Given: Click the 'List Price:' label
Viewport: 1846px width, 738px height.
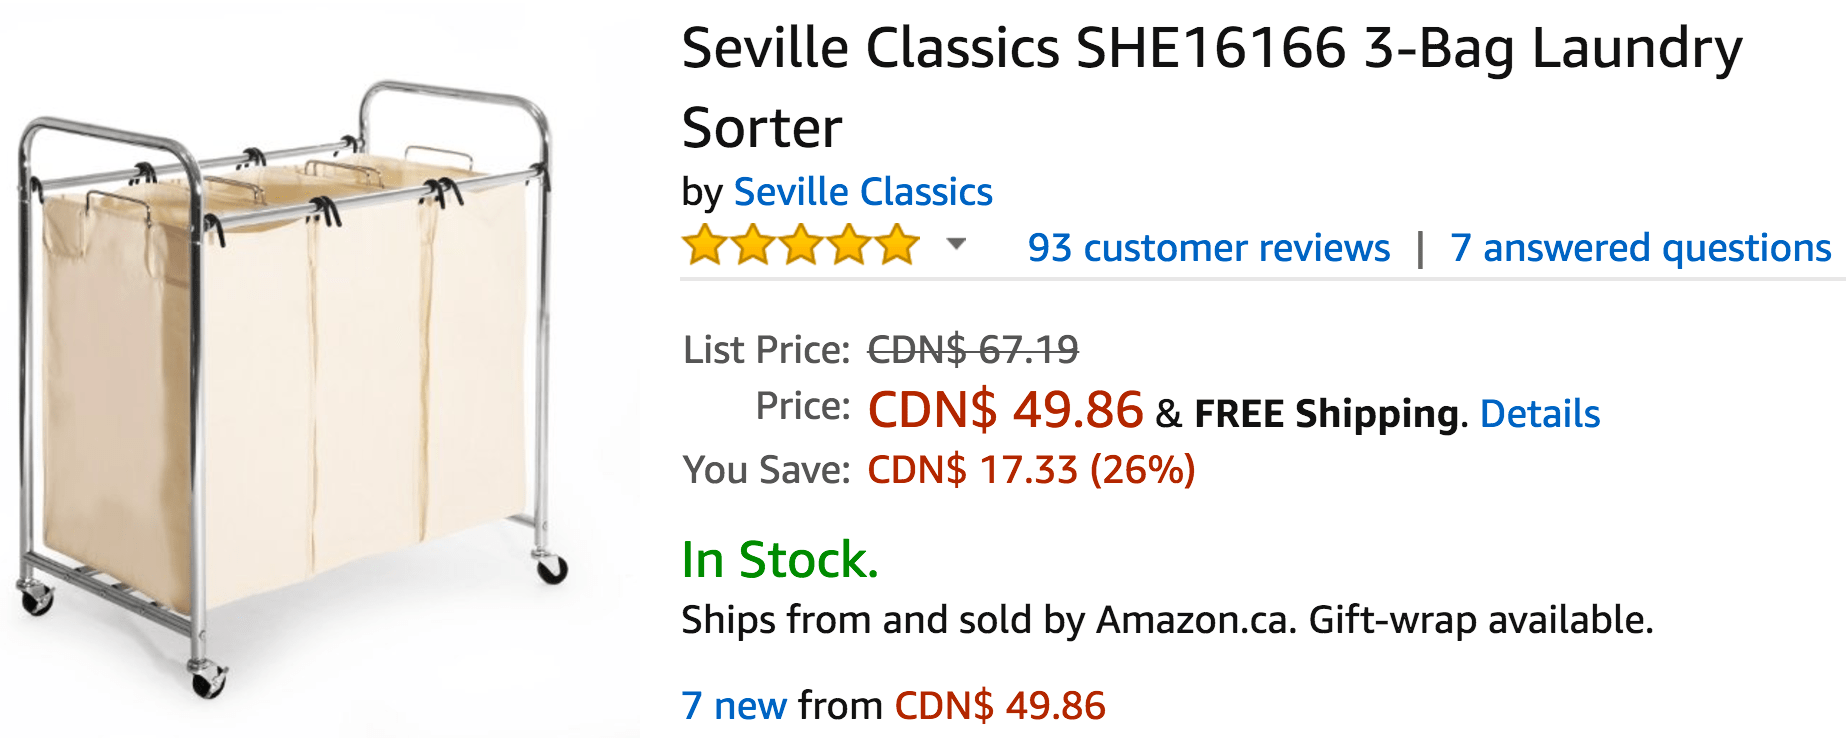Looking at the screenshot, I should point(766,350).
